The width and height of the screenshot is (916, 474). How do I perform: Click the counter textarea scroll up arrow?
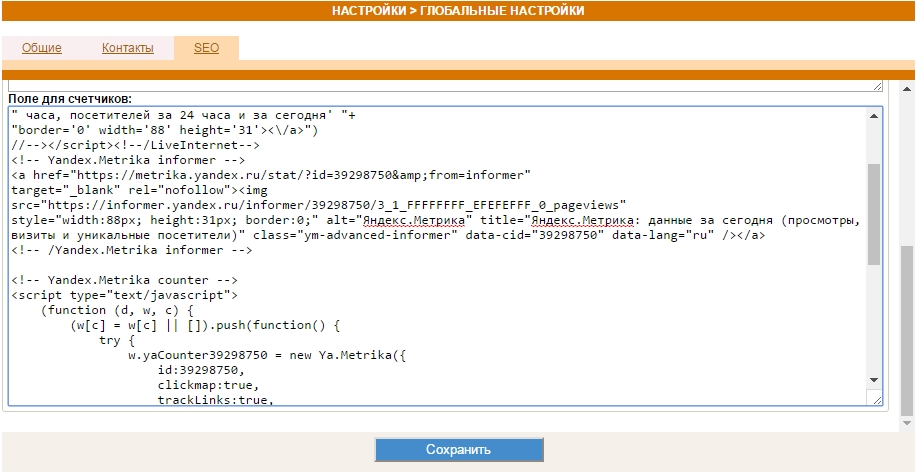(874, 116)
